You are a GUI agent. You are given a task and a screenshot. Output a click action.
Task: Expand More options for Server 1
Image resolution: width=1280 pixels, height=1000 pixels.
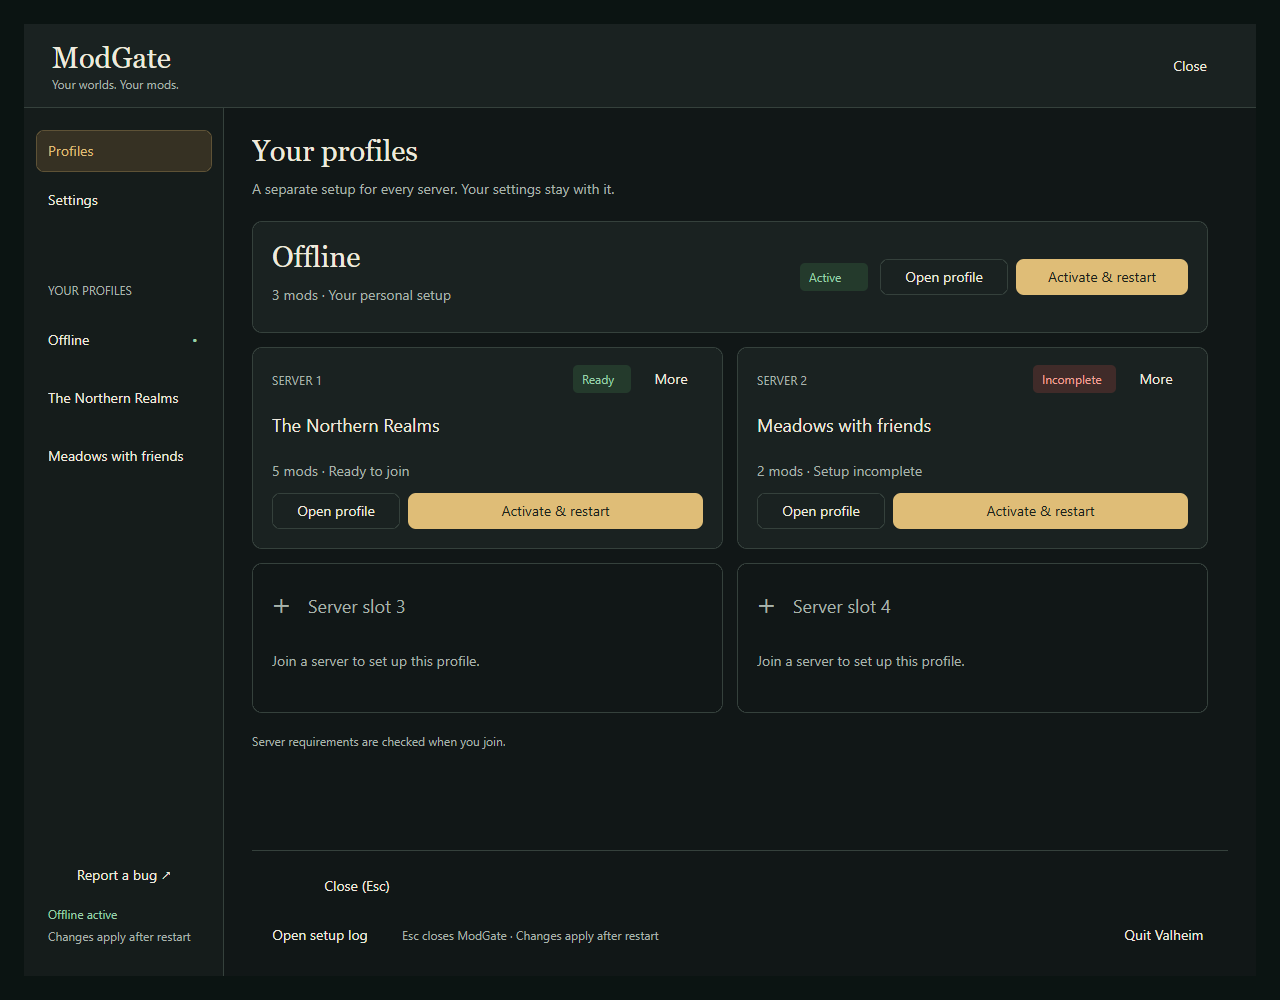671,379
